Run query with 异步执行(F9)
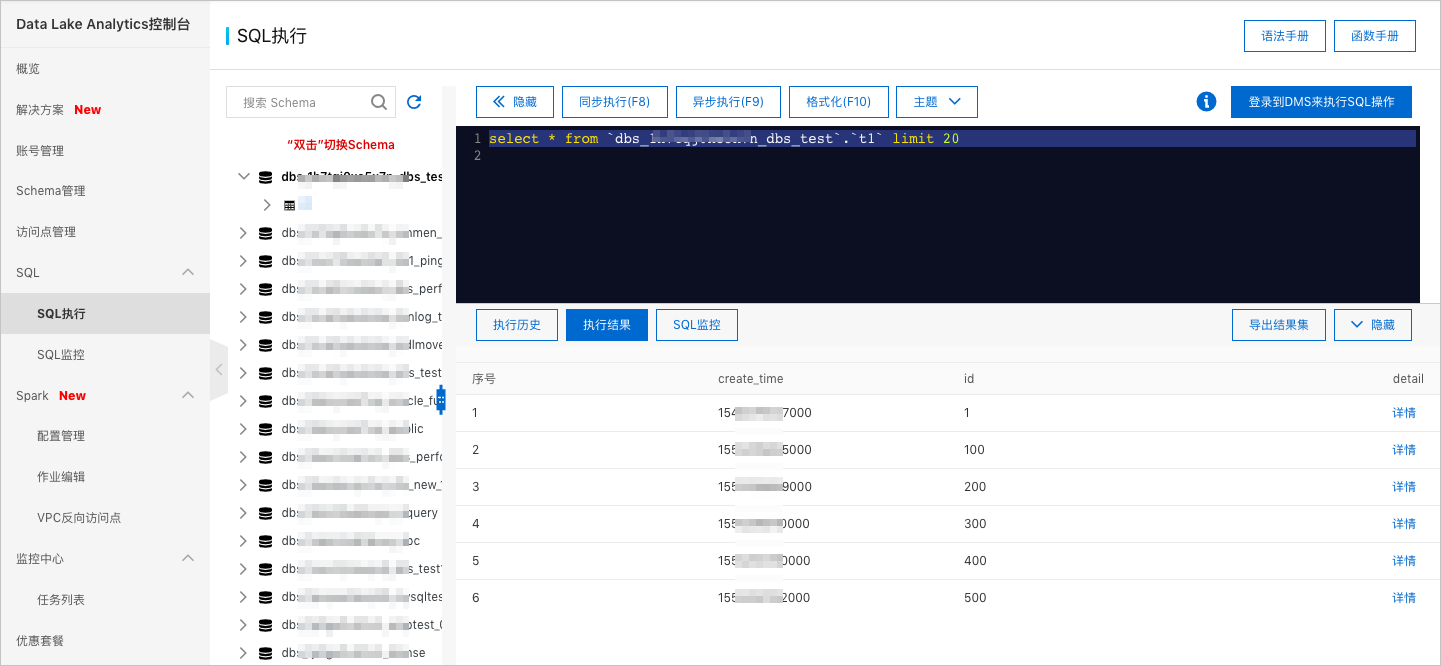 click(728, 102)
